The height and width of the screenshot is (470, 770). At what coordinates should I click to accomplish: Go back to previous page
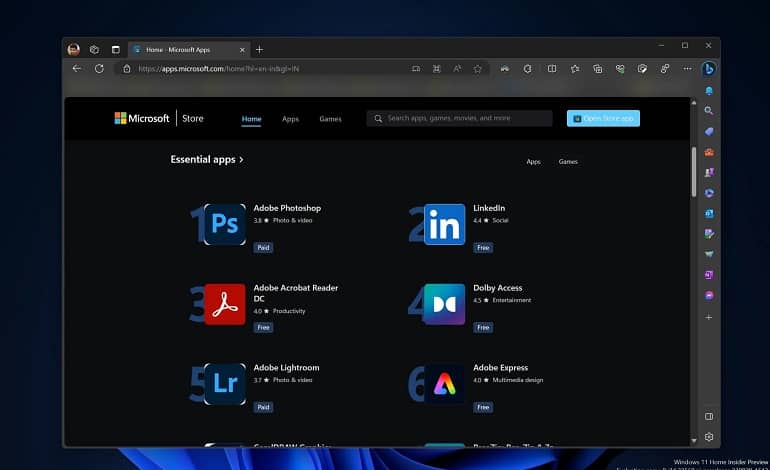click(x=77, y=69)
